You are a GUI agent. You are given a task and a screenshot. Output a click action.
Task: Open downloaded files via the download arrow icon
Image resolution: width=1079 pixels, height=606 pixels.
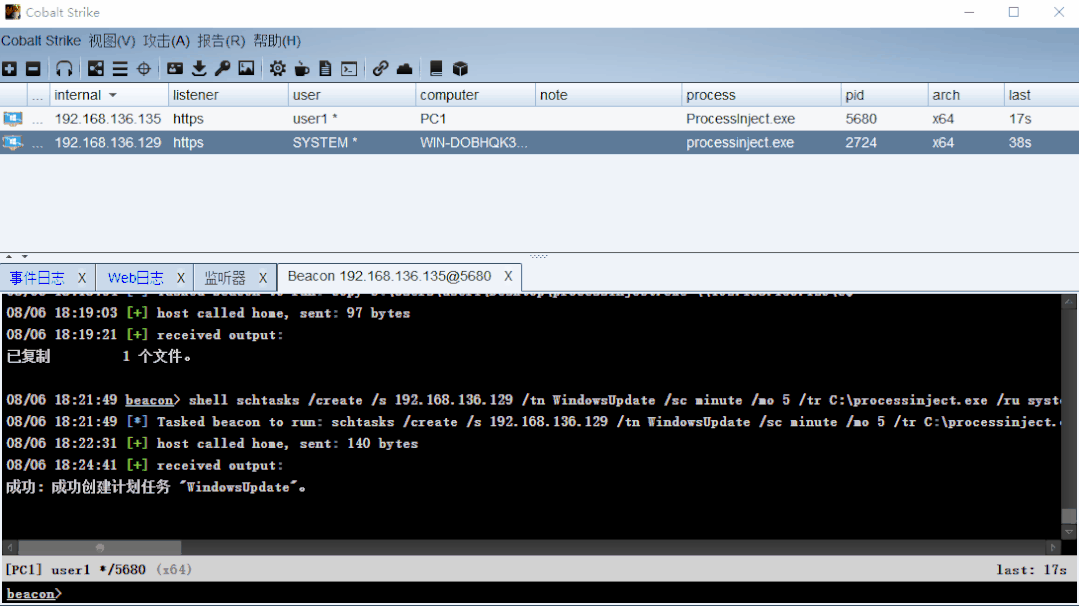point(199,69)
